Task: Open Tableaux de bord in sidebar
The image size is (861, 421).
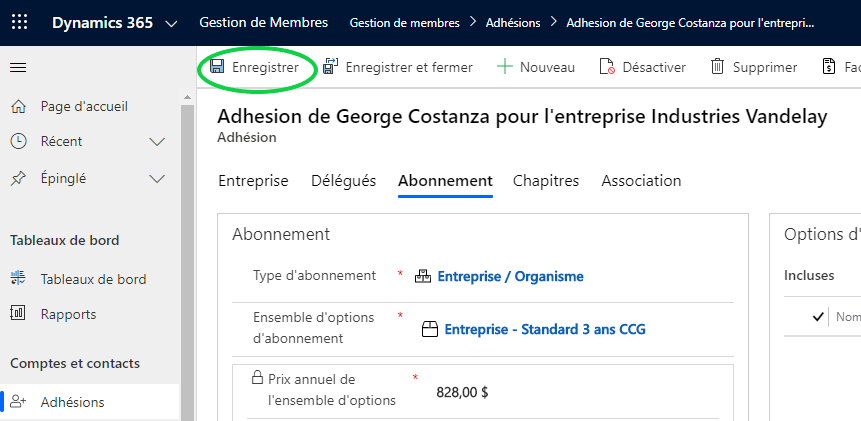Action: (93, 279)
